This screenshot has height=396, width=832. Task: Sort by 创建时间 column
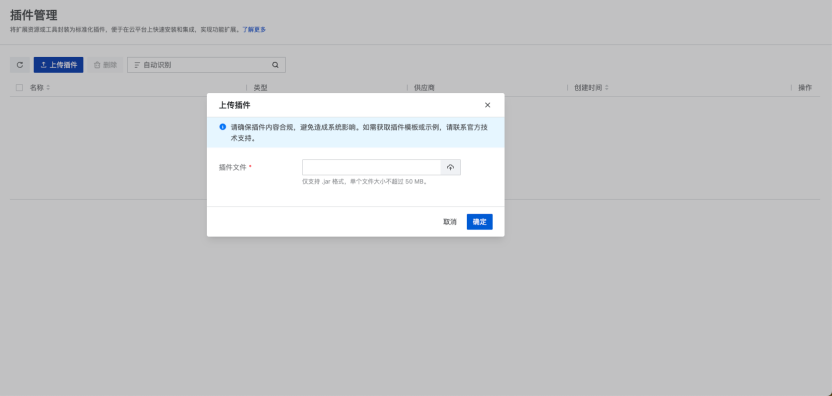tap(606, 88)
